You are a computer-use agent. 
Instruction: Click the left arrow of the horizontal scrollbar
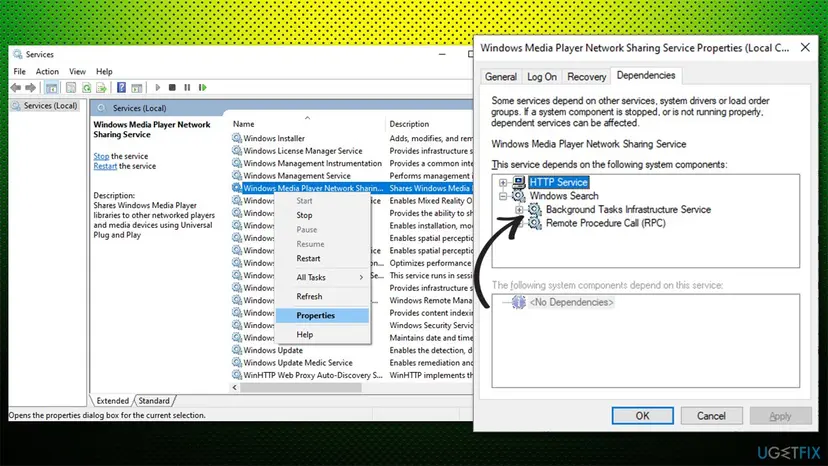(235, 387)
